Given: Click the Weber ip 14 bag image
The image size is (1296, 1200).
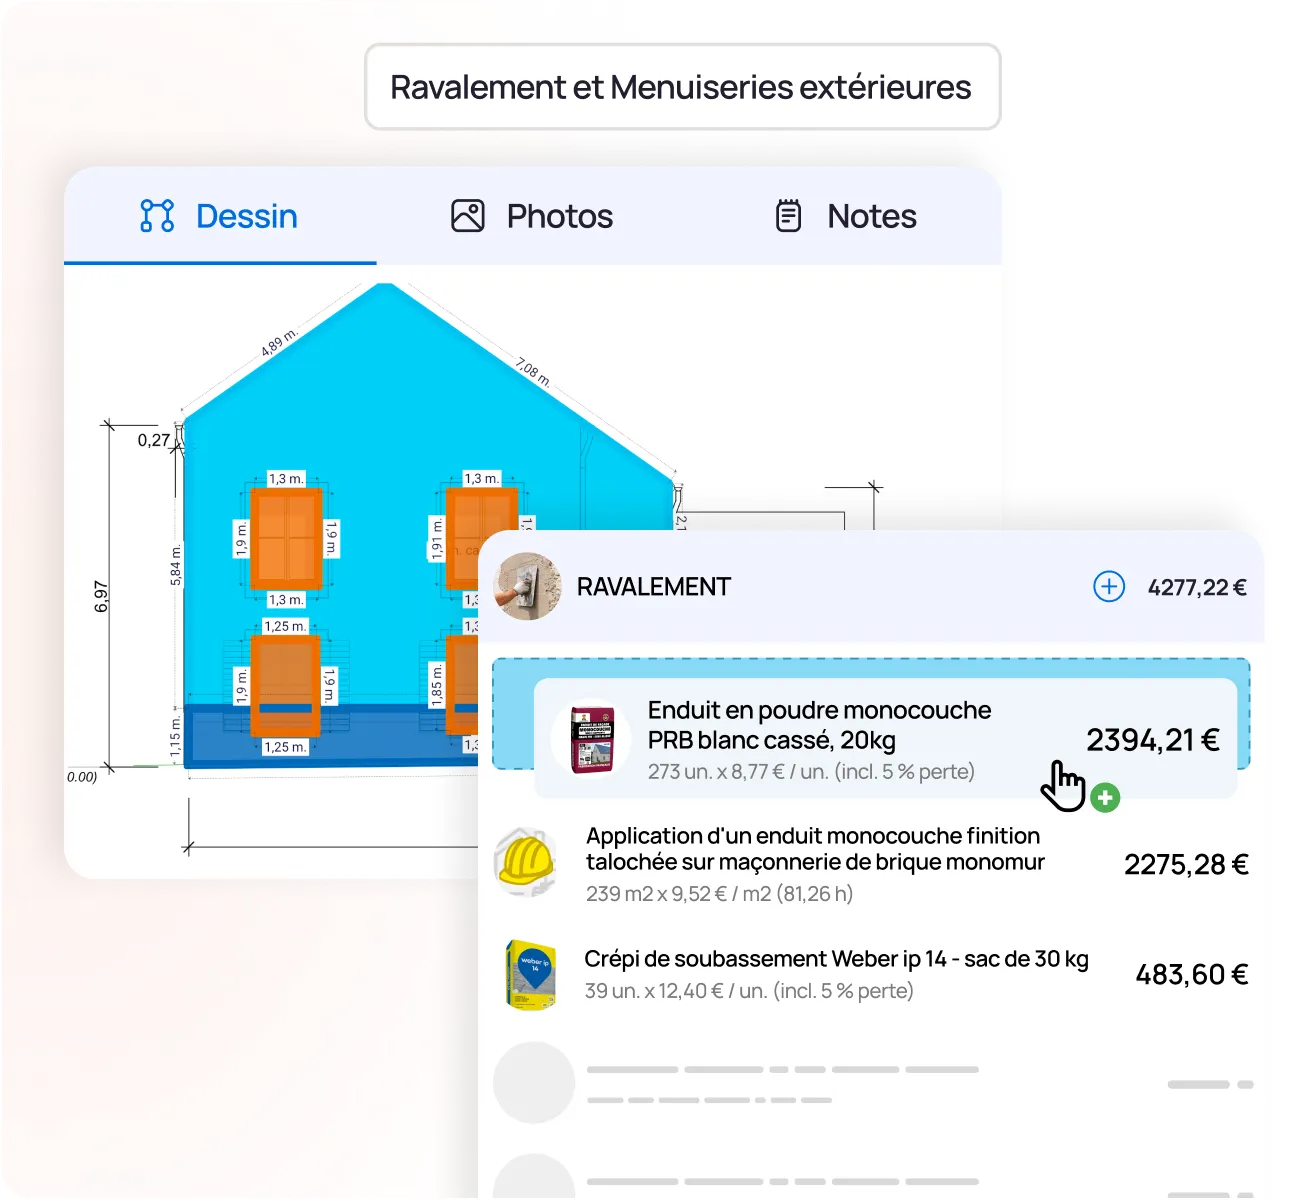Looking at the screenshot, I should click(x=531, y=974).
